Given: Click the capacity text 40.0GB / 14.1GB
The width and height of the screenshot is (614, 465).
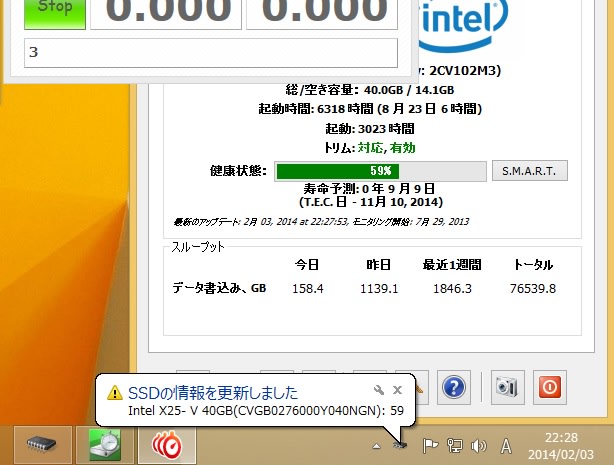Looking at the screenshot, I should coord(409,90).
